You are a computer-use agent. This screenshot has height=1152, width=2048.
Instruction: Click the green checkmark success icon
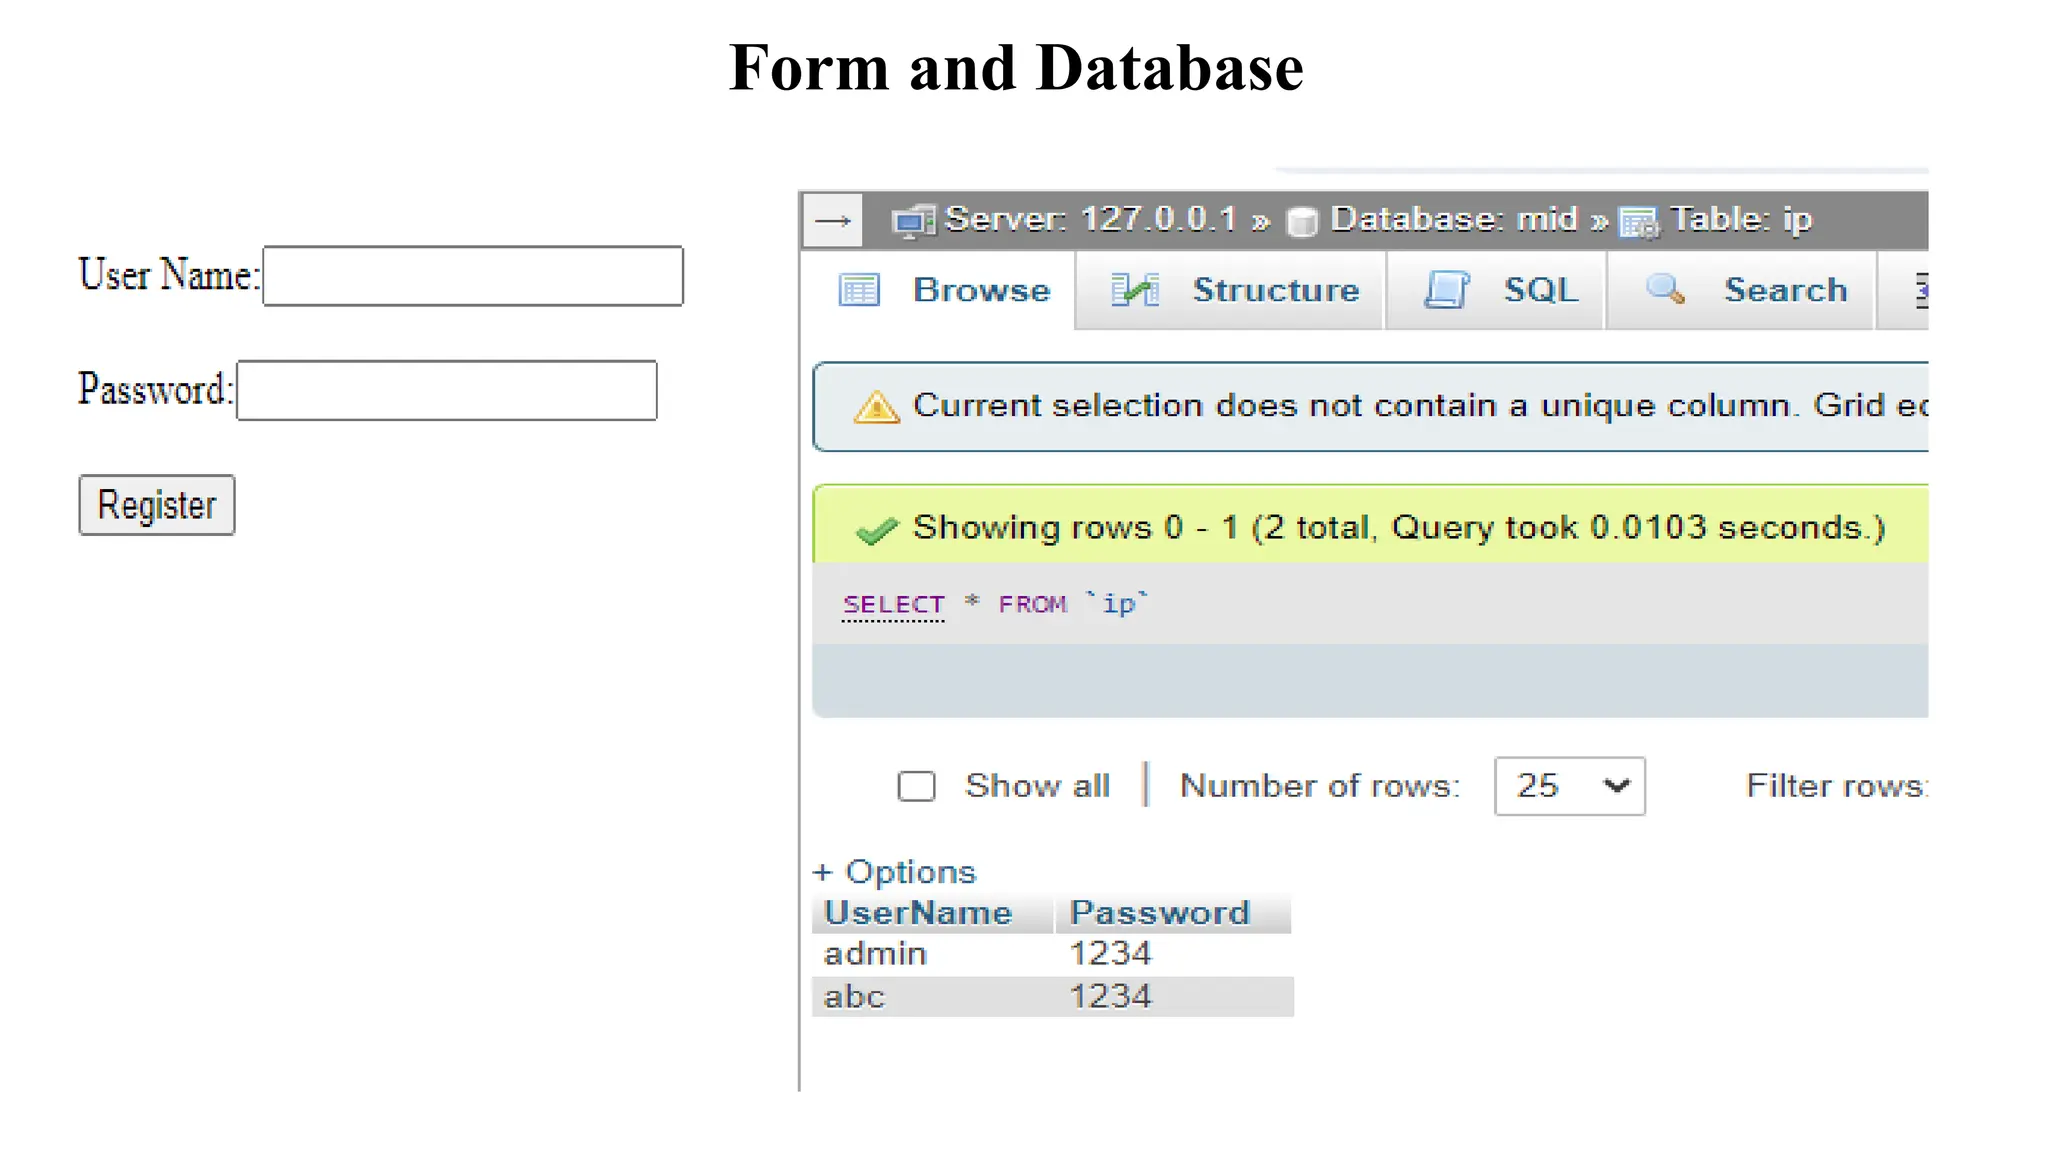(877, 530)
